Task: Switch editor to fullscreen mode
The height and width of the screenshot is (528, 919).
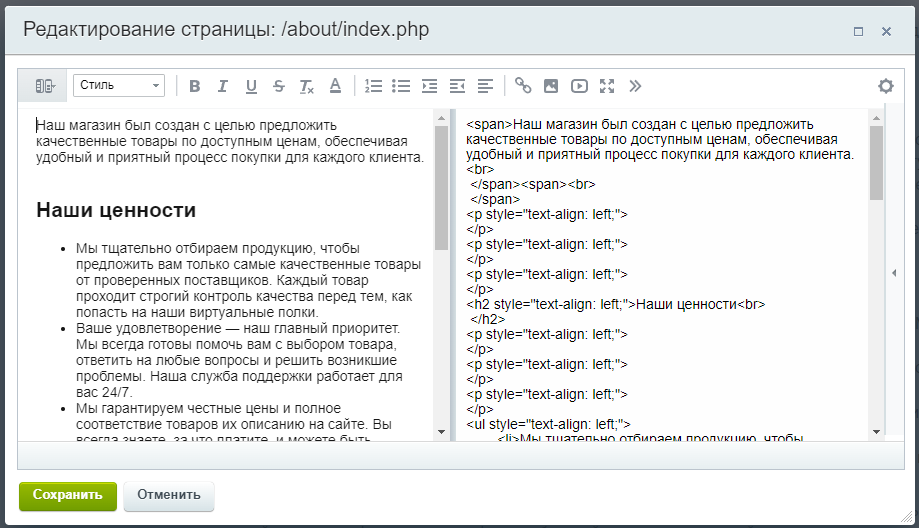Action: pos(607,86)
